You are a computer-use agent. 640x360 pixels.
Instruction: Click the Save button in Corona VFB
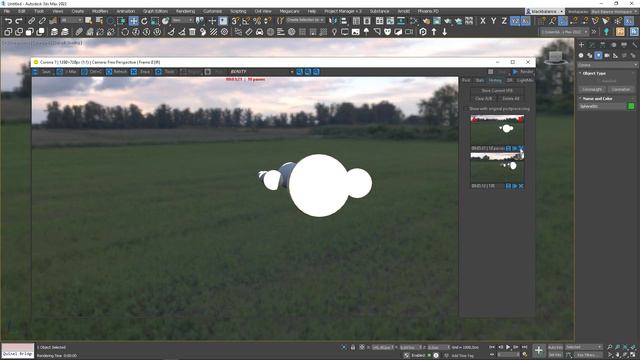pyautogui.click(x=42, y=72)
